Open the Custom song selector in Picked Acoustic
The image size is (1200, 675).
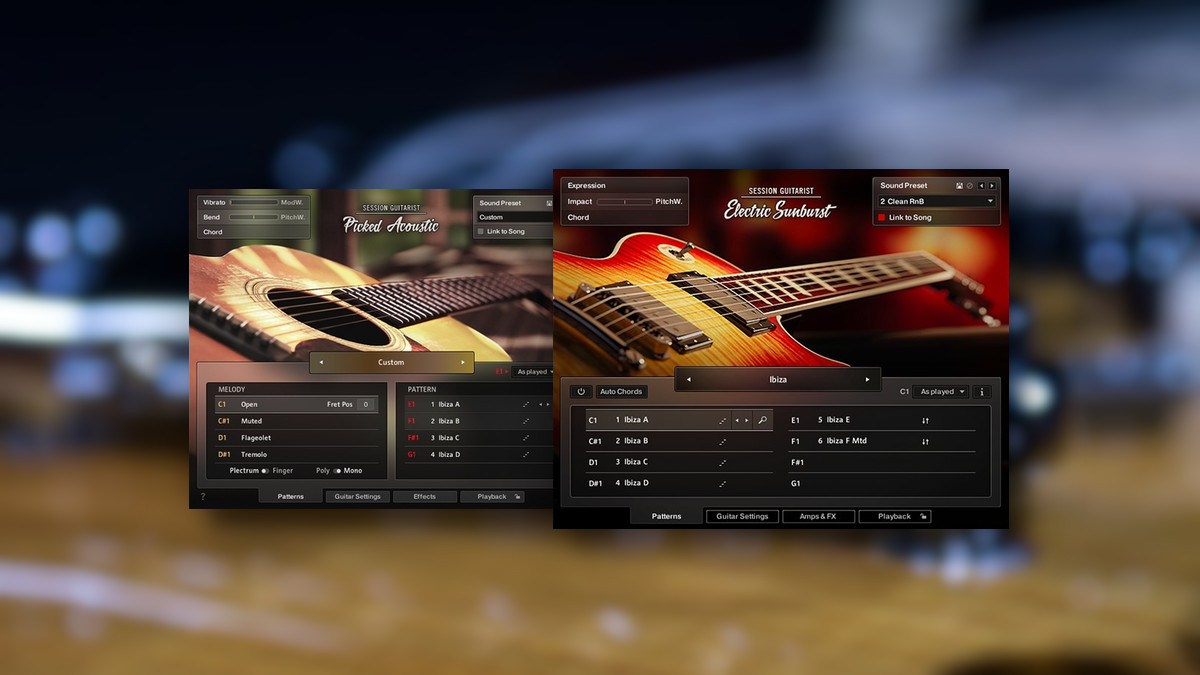click(391, 362)
